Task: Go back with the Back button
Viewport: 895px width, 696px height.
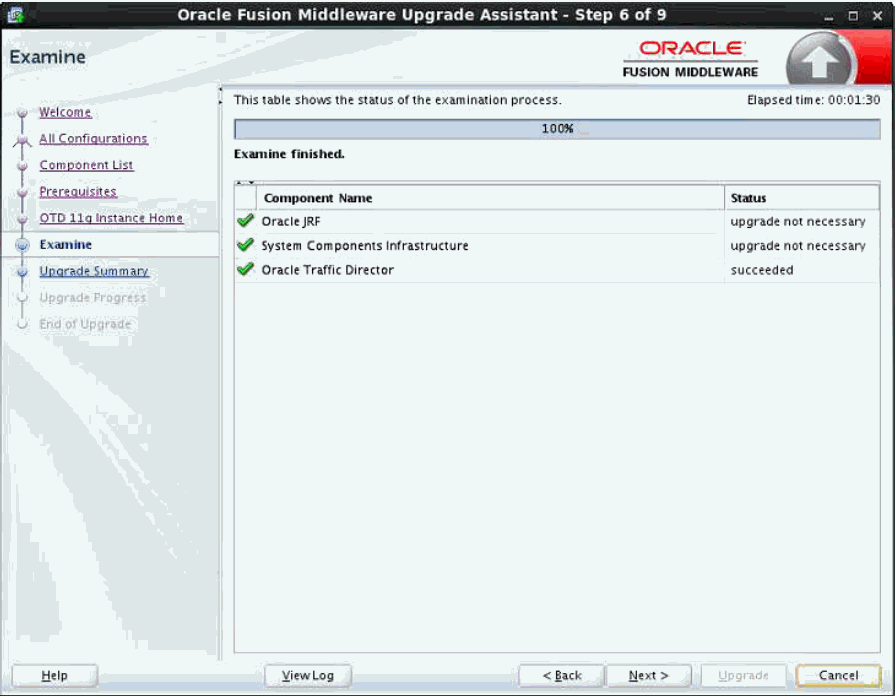Action: click(562, 675)
